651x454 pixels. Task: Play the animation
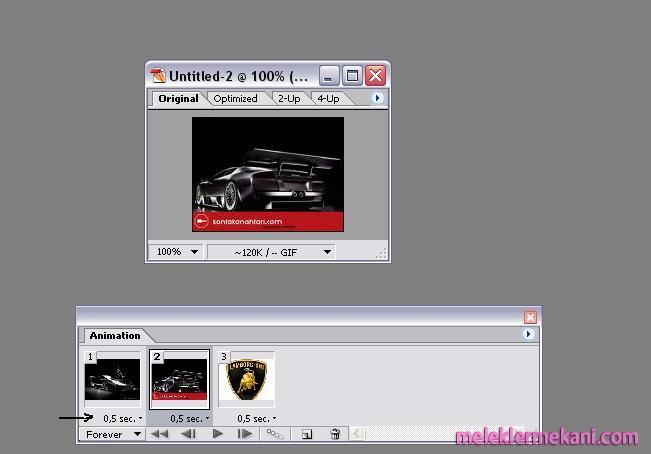[217, 434]
